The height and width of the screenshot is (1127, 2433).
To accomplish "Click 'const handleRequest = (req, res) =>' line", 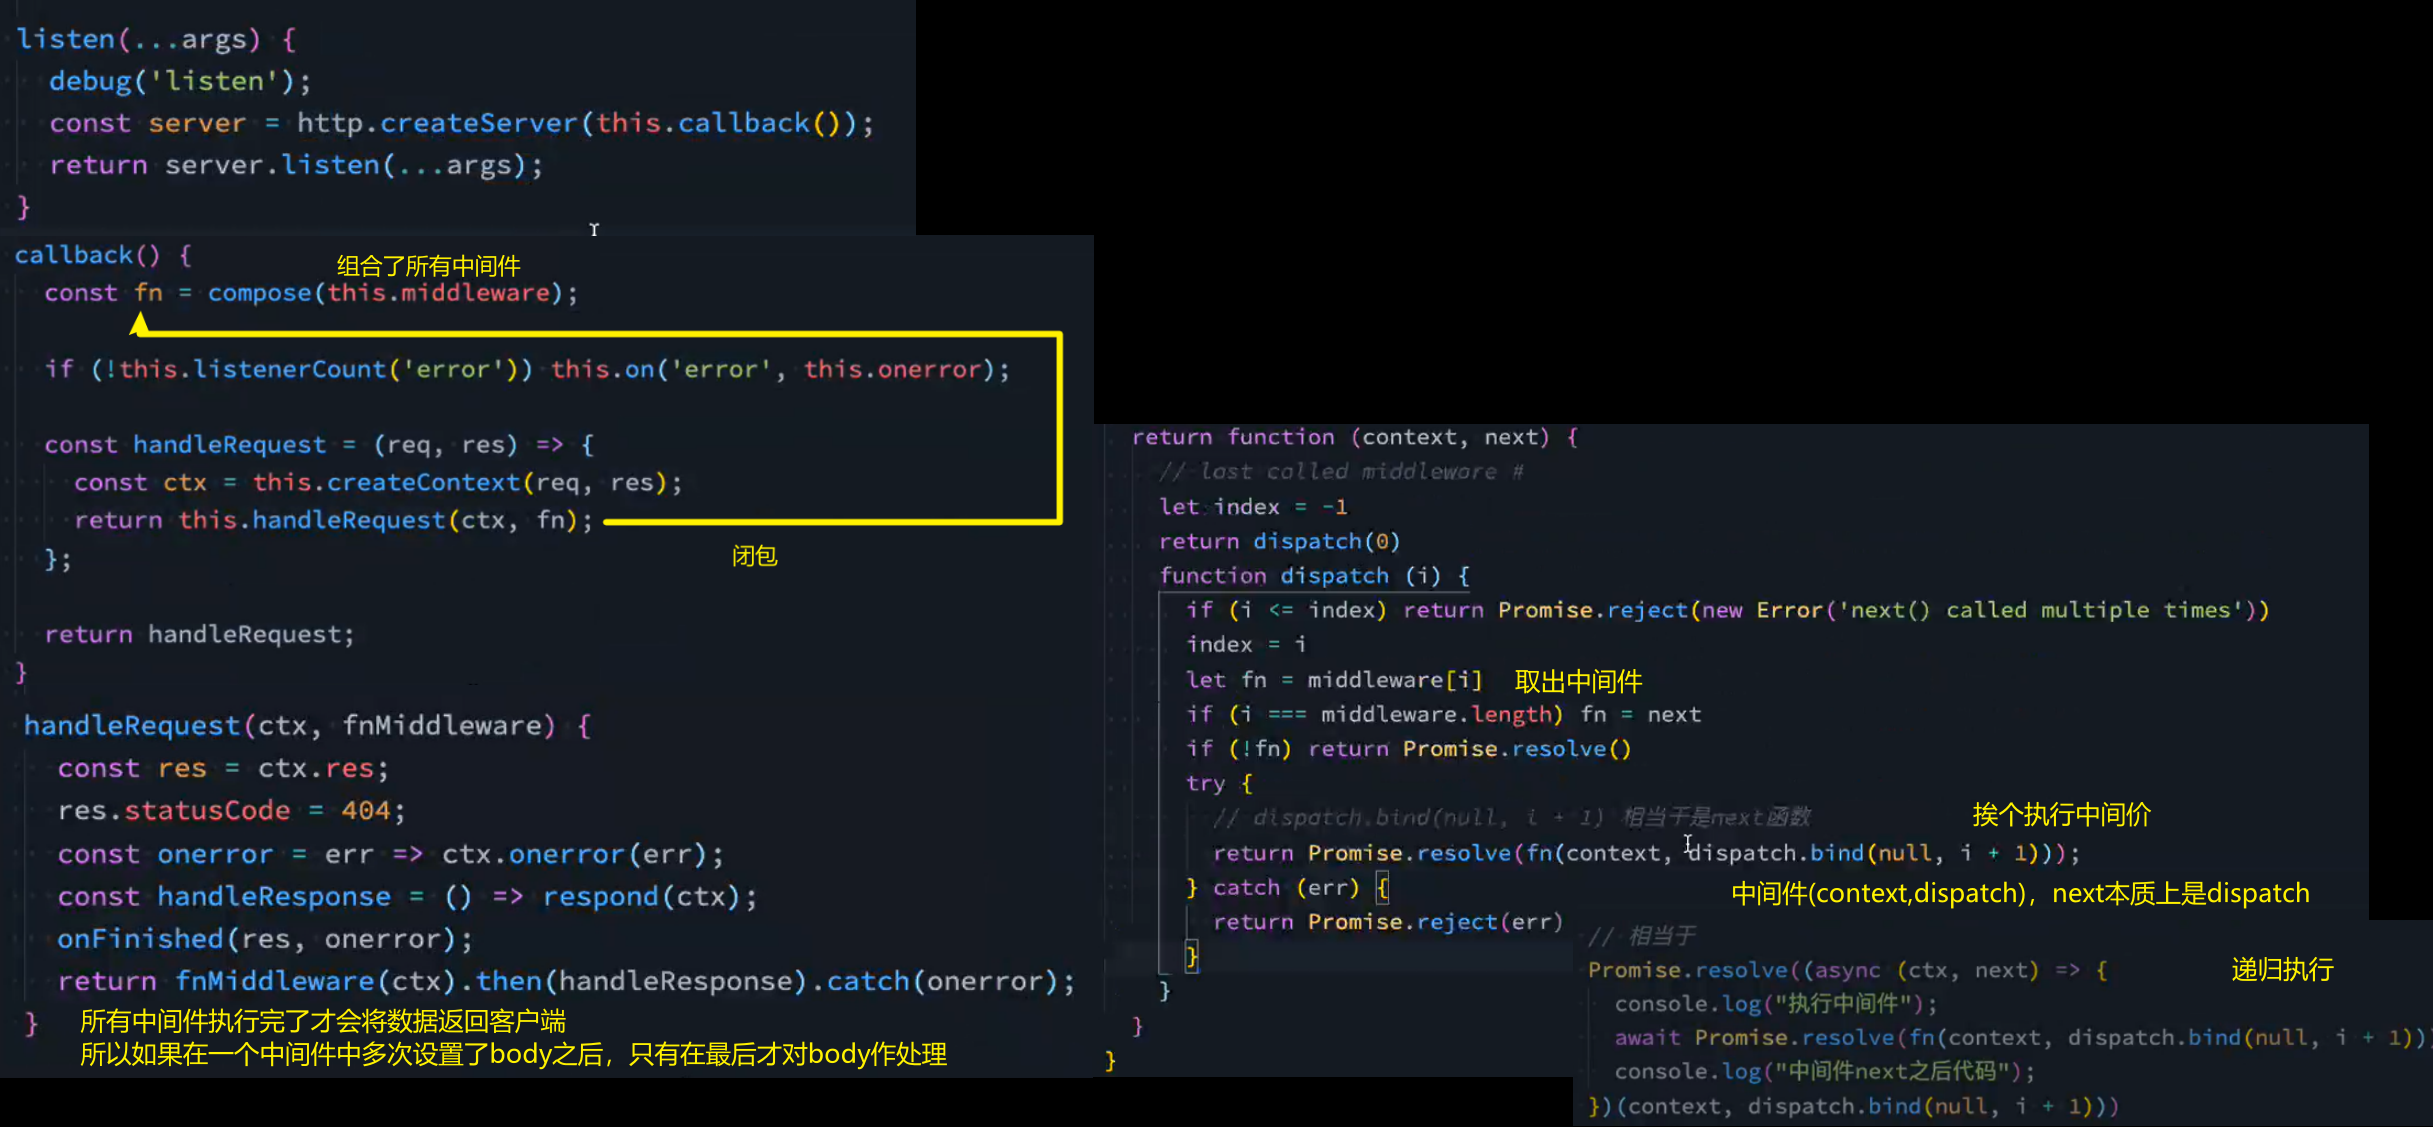I will tap(319, 445).
